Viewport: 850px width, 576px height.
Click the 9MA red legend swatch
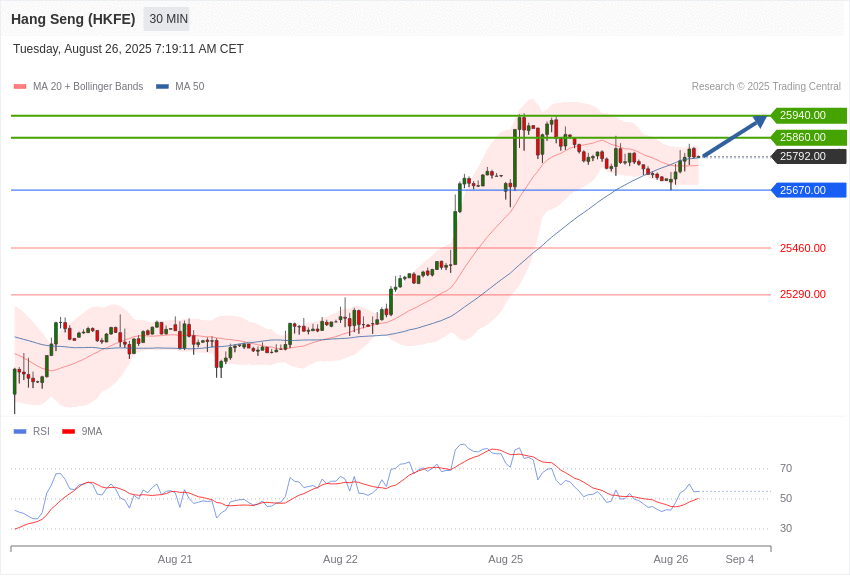click(x=68, y=432)
